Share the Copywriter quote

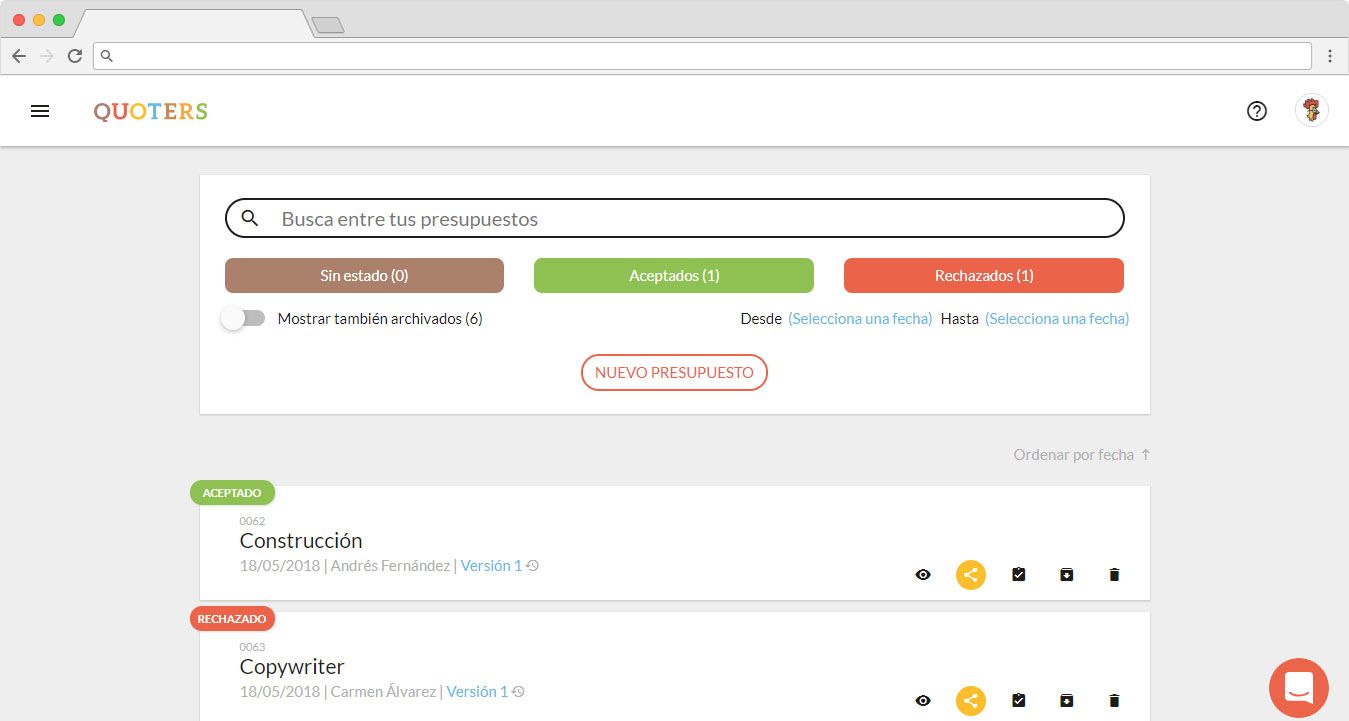pyautogui.click(x=970, y=701)
